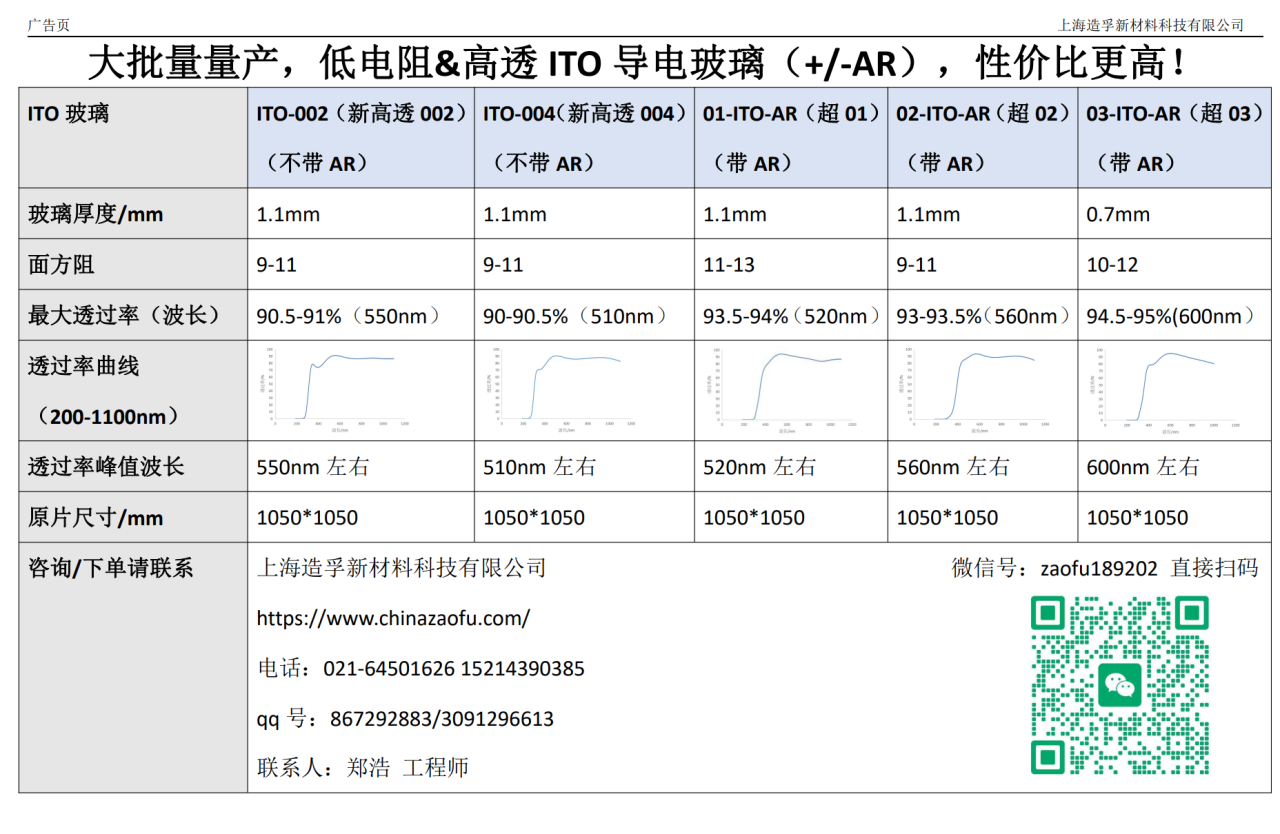Click the ITO-002 (新高透 002) column header
This screenshot has height=834, width=1280.
[361, 114]
